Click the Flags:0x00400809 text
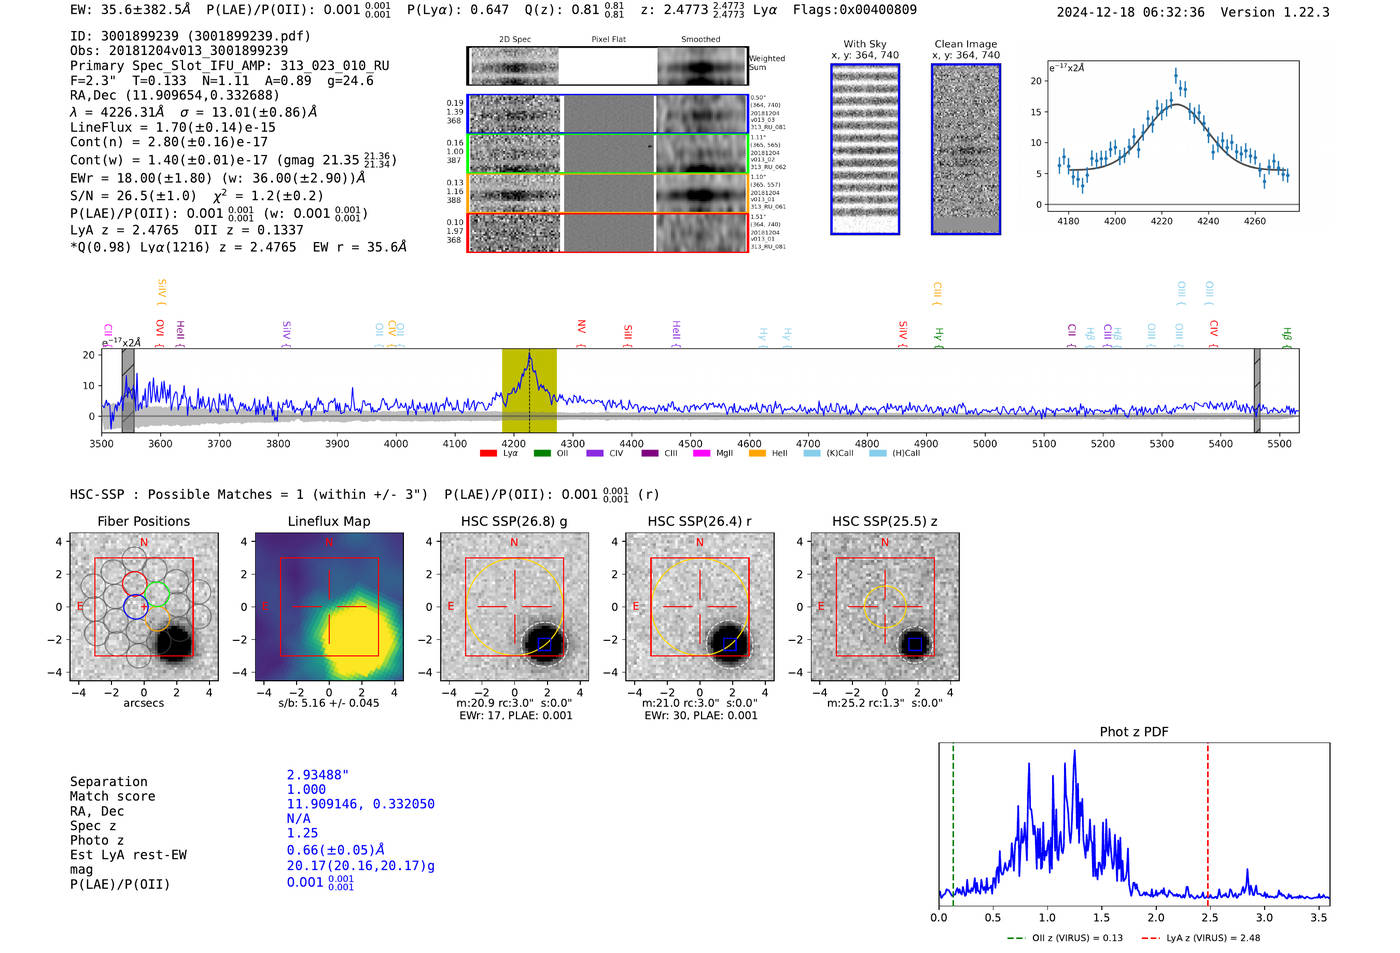Screen dimensions: 1400x953 [855, 10]
